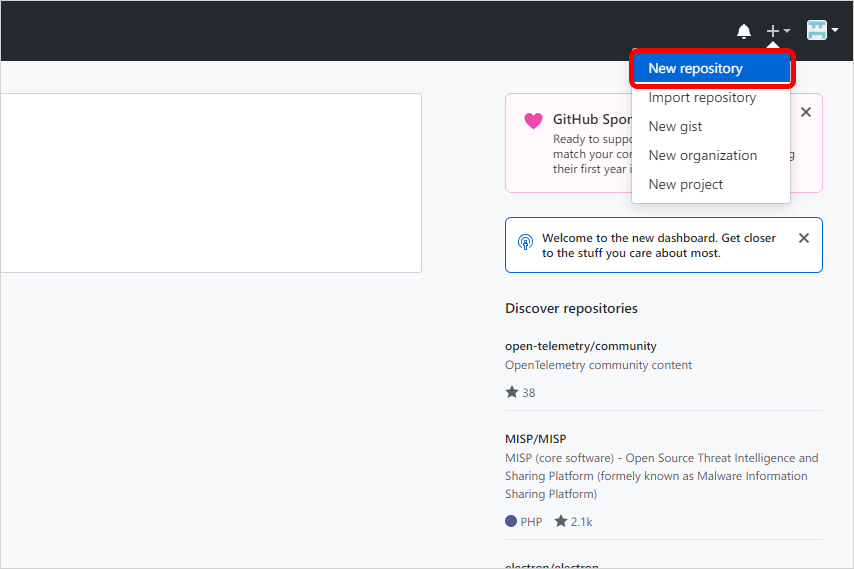
Task: Select New gist menu entry
Action: click(711, 126)
